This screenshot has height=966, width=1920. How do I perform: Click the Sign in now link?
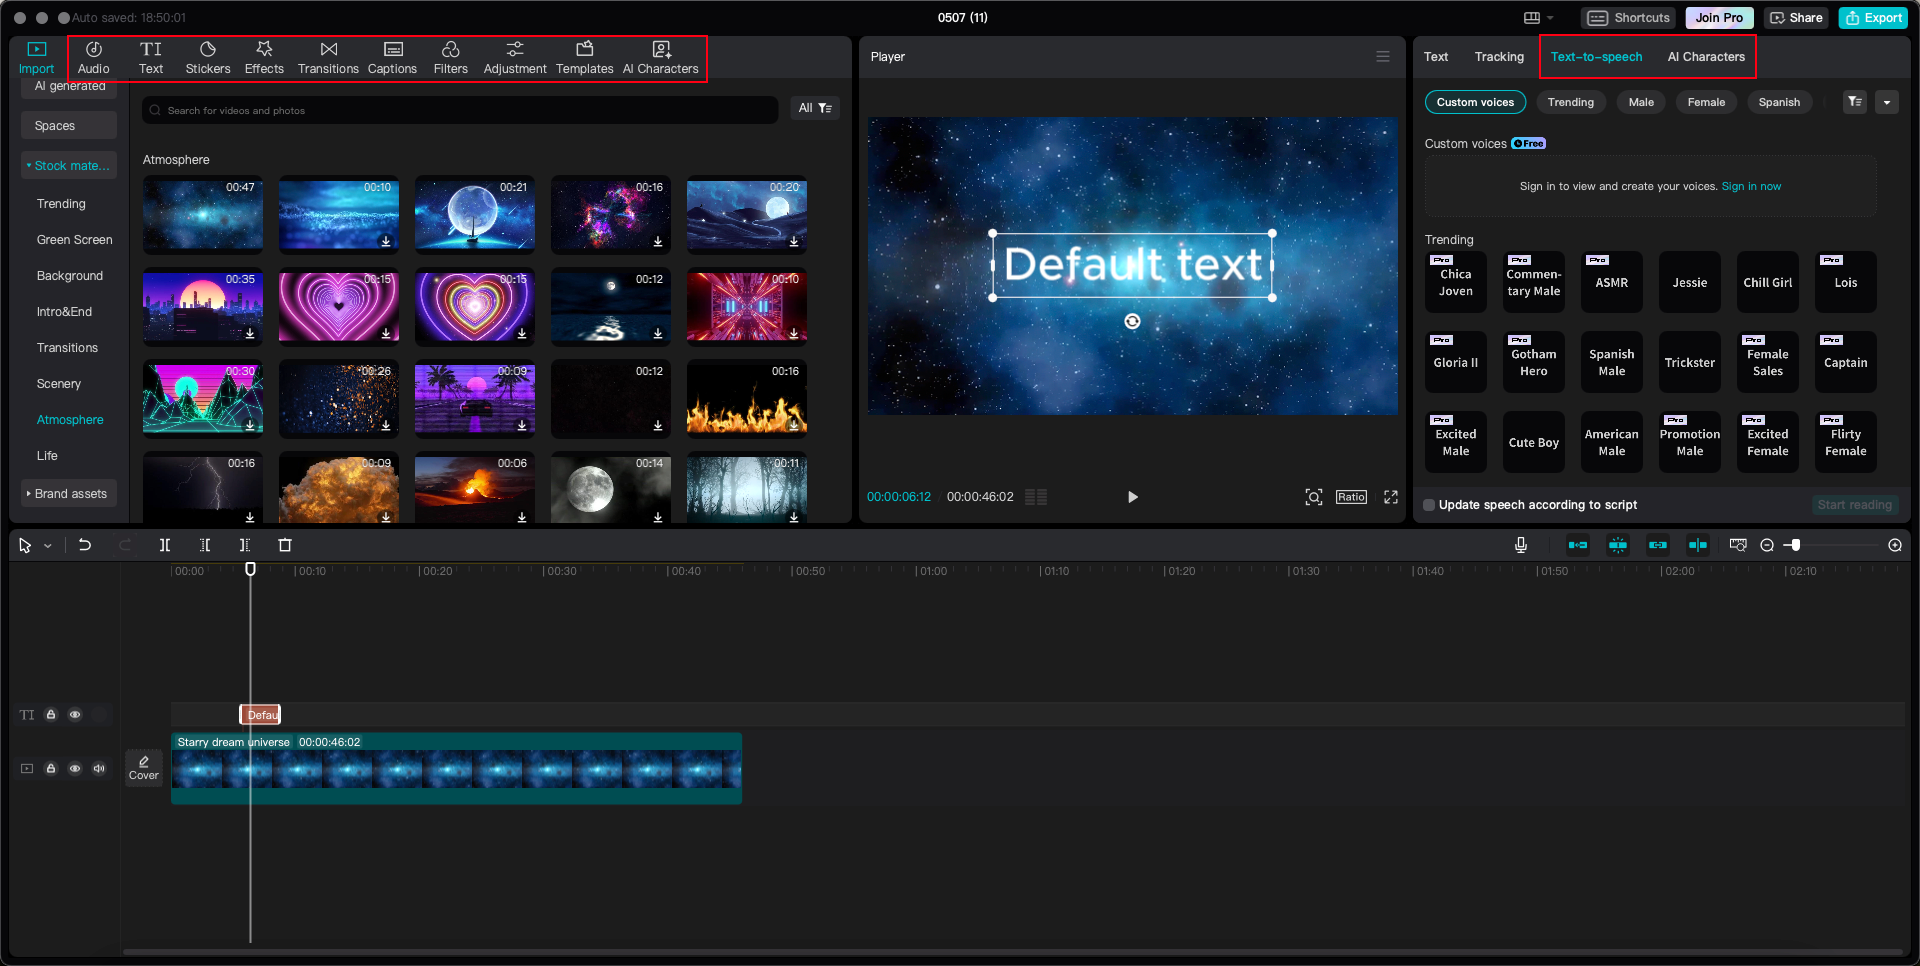[1750, 186]
